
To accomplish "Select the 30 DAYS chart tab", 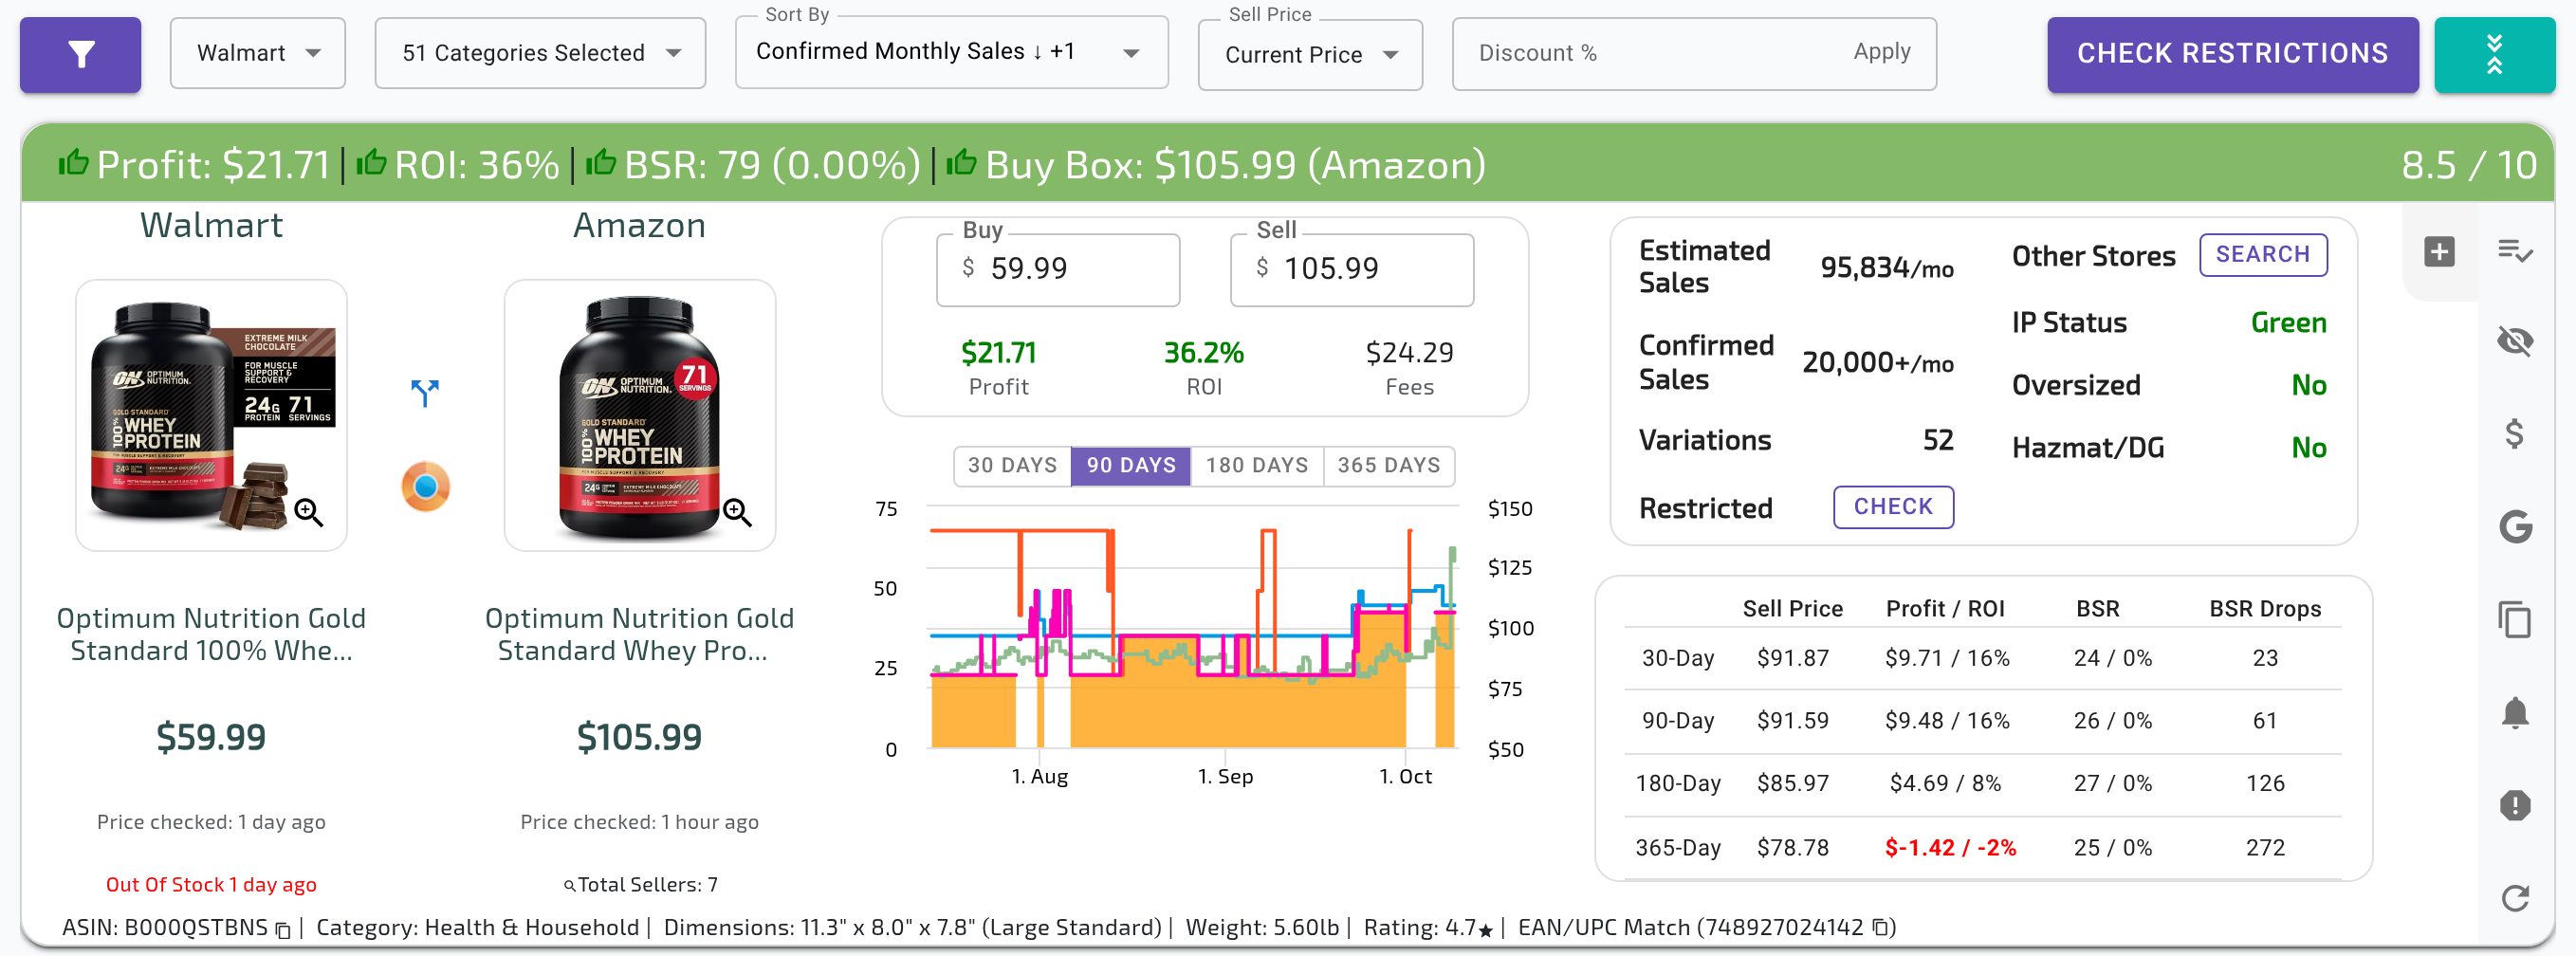I will (x=1012, y=466).
